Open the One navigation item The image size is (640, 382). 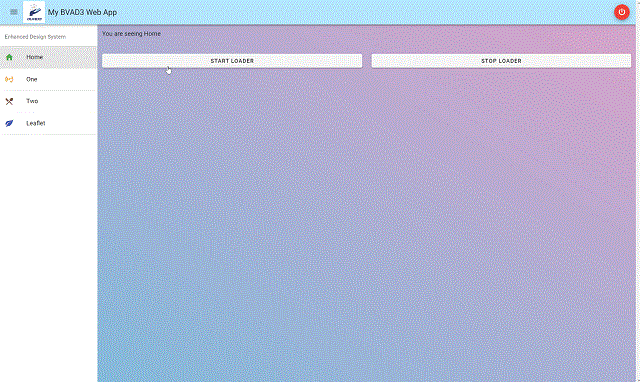(x=49, y=79)
